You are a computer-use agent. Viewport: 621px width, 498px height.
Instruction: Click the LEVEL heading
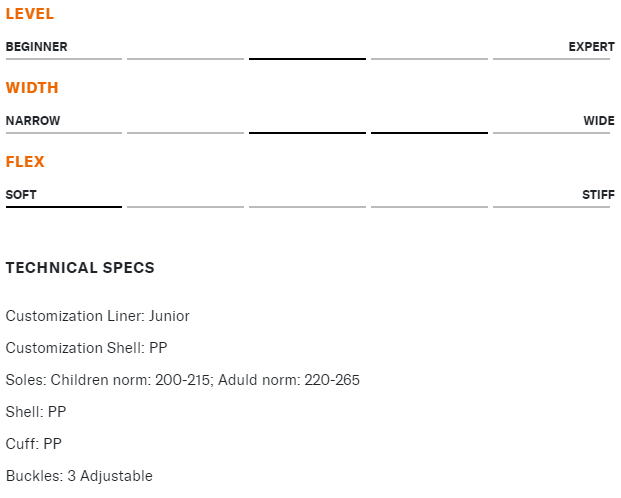(30, 14)
